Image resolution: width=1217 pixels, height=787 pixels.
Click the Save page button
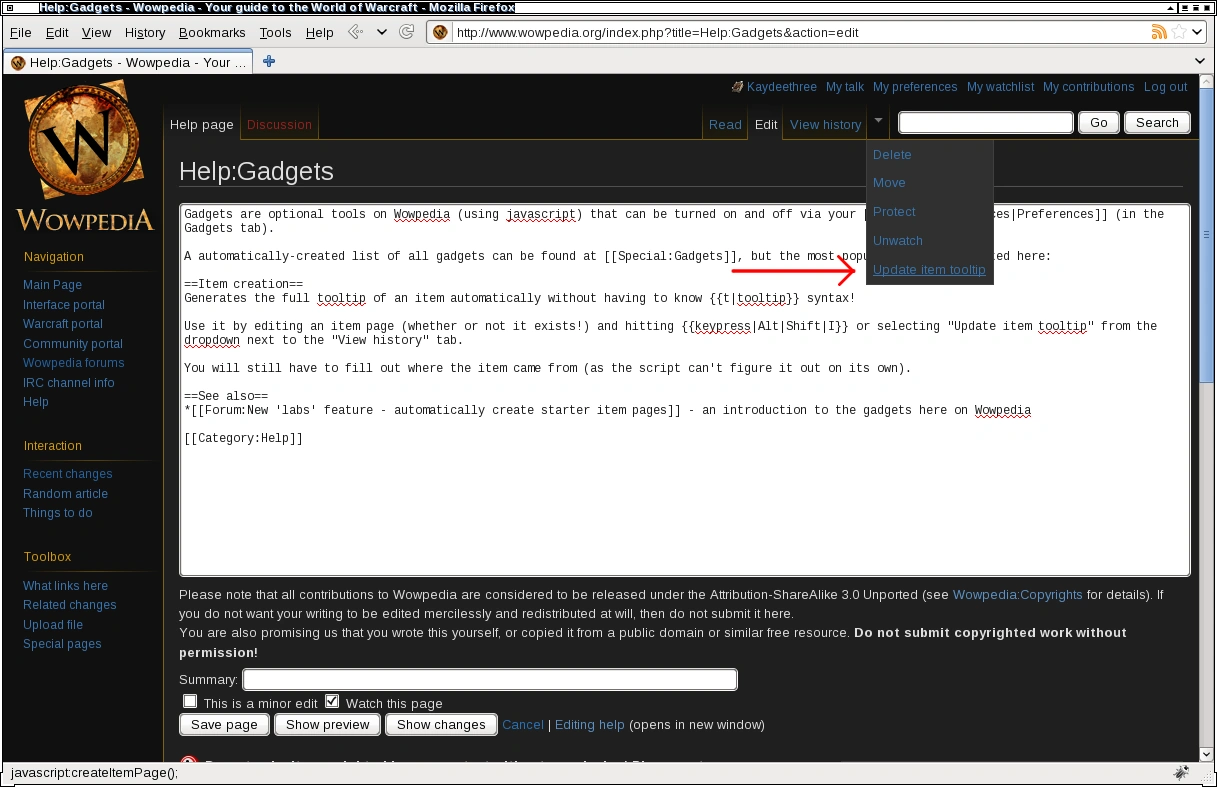[224, 724]
